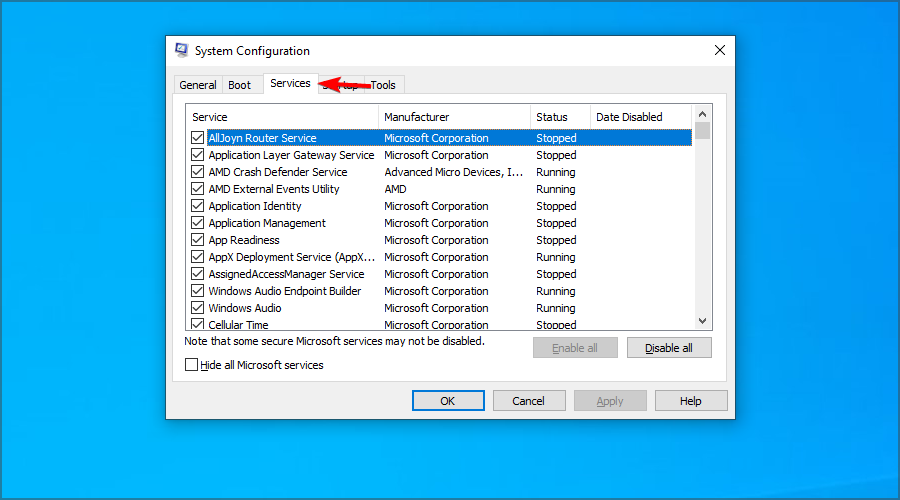
Task: Select Windows Audio Endpoint Builder text
Action: coord(285,291)
